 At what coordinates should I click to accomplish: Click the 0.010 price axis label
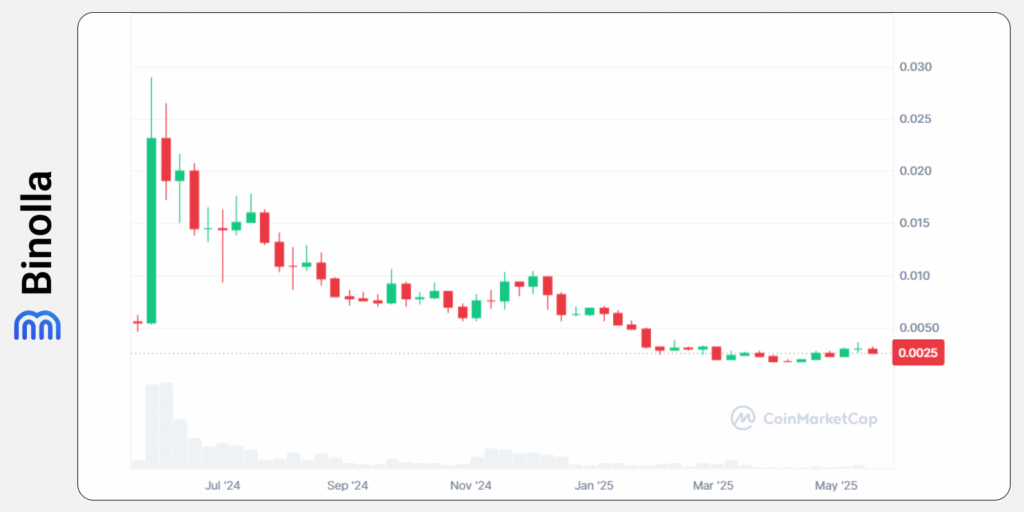pos(917,275)
